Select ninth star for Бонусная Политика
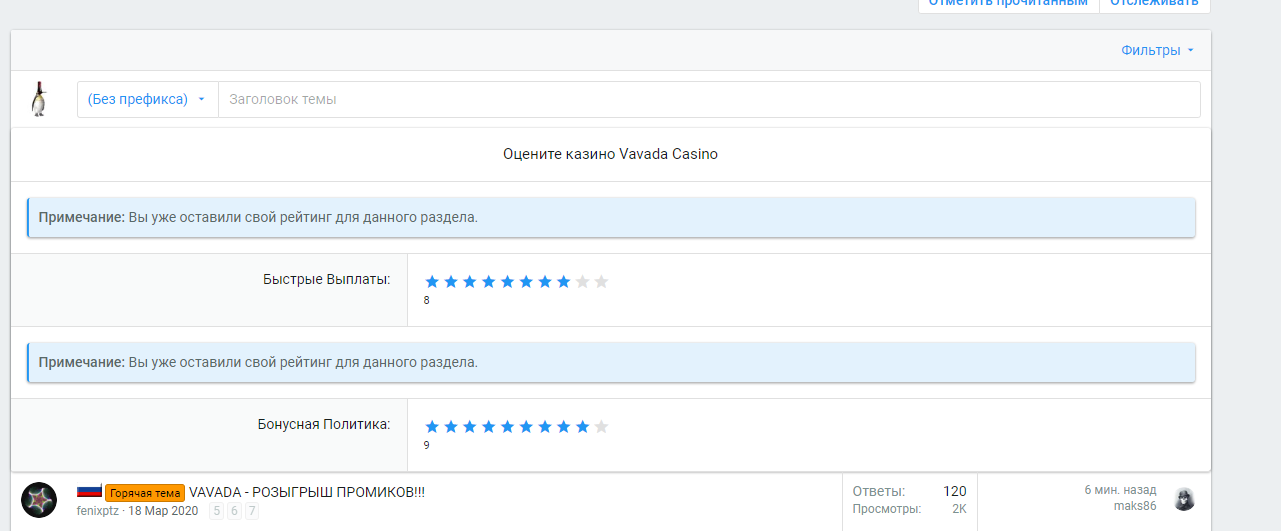The width and height of the screenshot is (1281, 531). click(582, 427)
